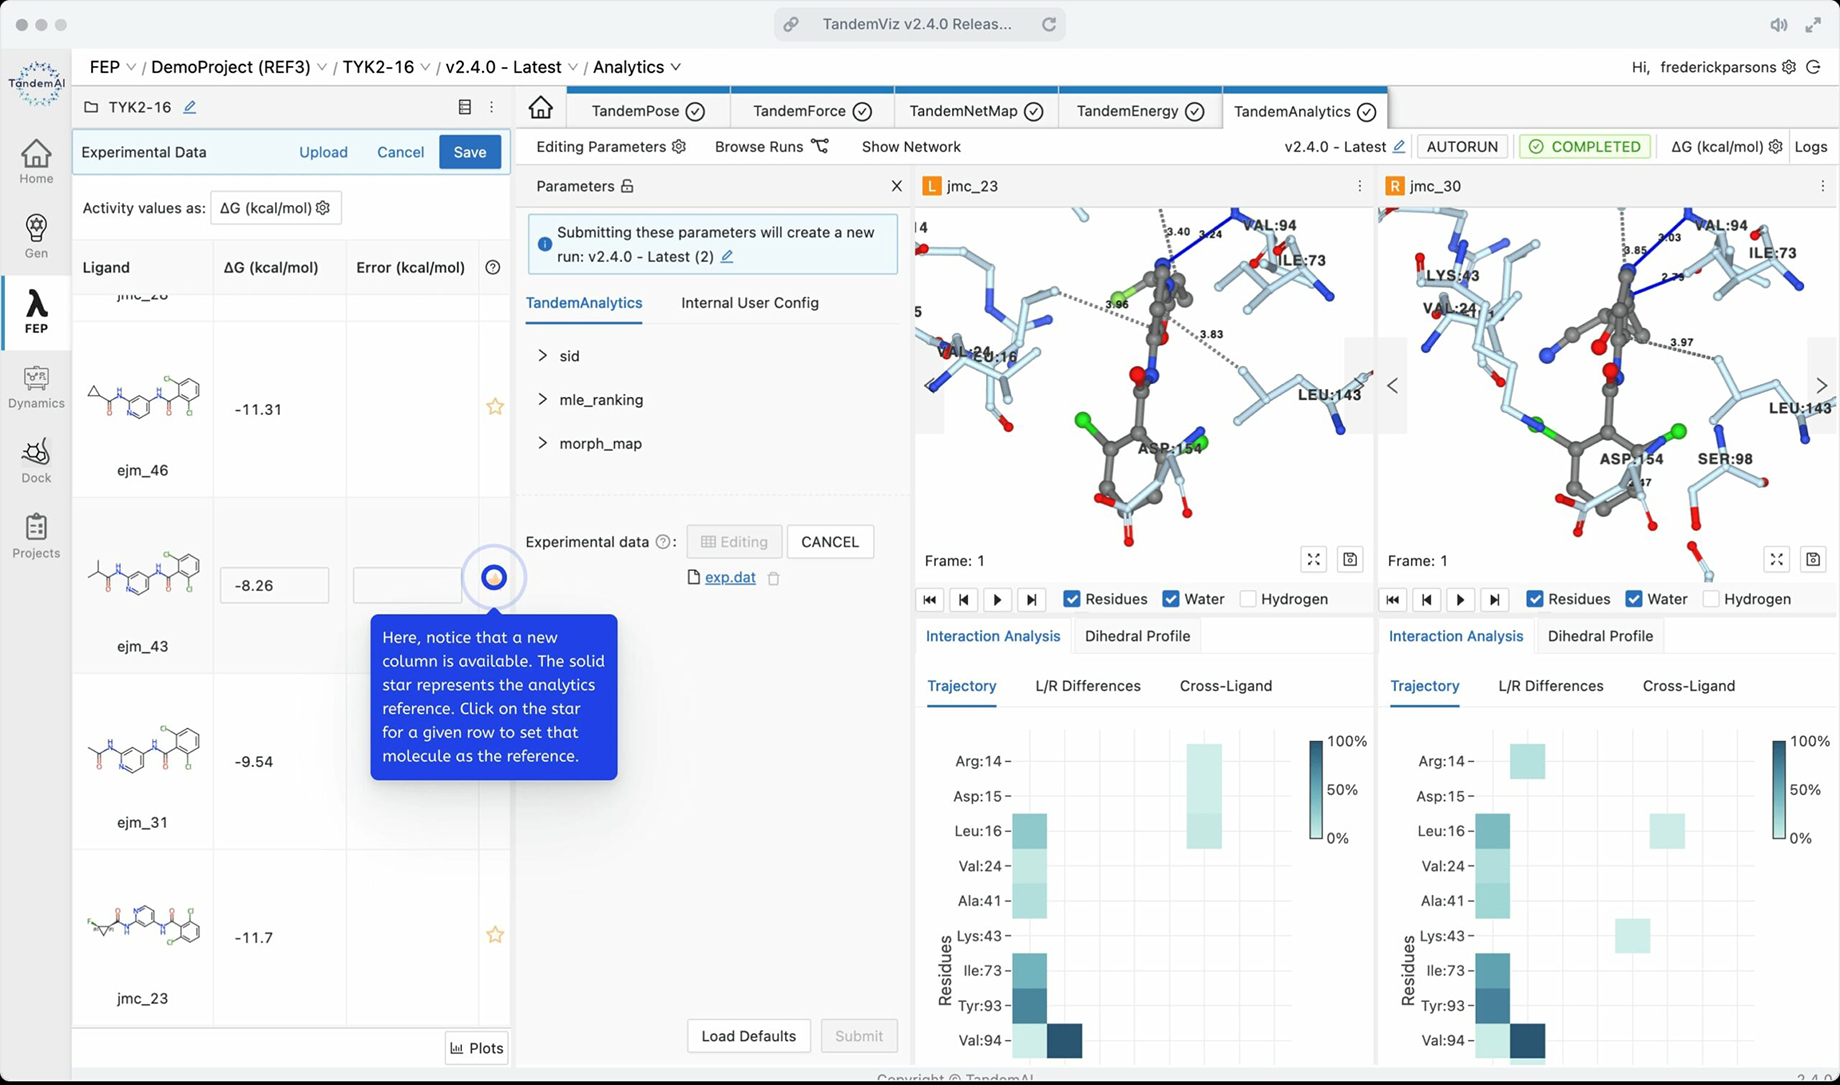Expand the mle_ranking parameter group

tap(543, 400)
